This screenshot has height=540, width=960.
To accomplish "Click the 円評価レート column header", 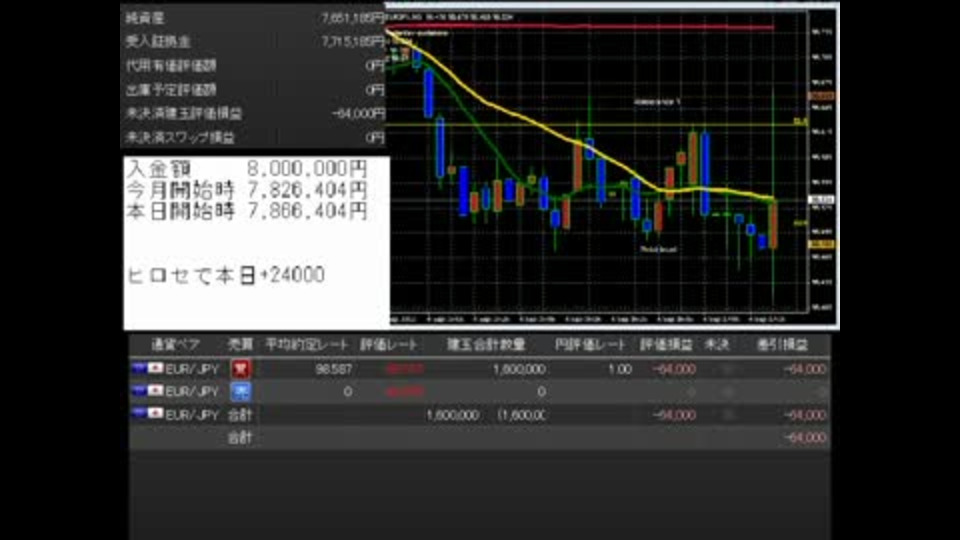I will (590, 345).
